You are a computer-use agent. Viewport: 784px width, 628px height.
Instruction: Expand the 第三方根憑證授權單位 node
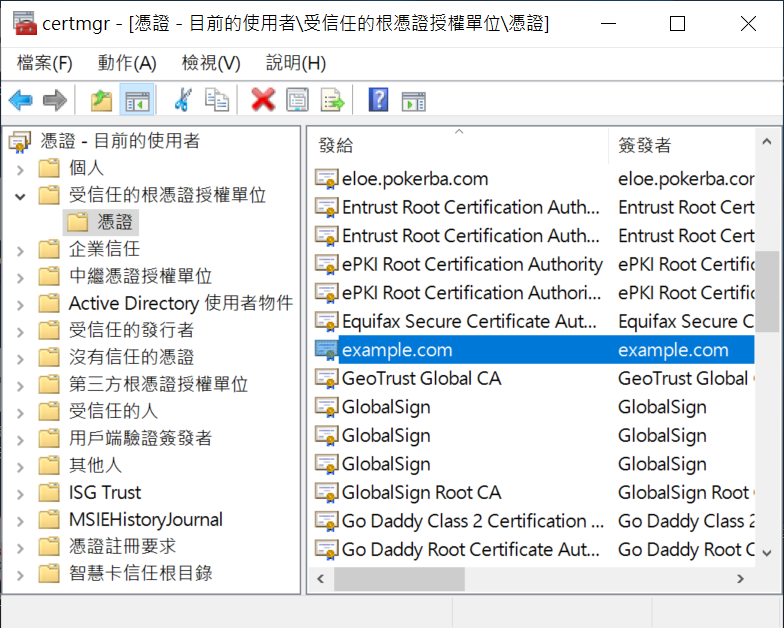[20, 386]
